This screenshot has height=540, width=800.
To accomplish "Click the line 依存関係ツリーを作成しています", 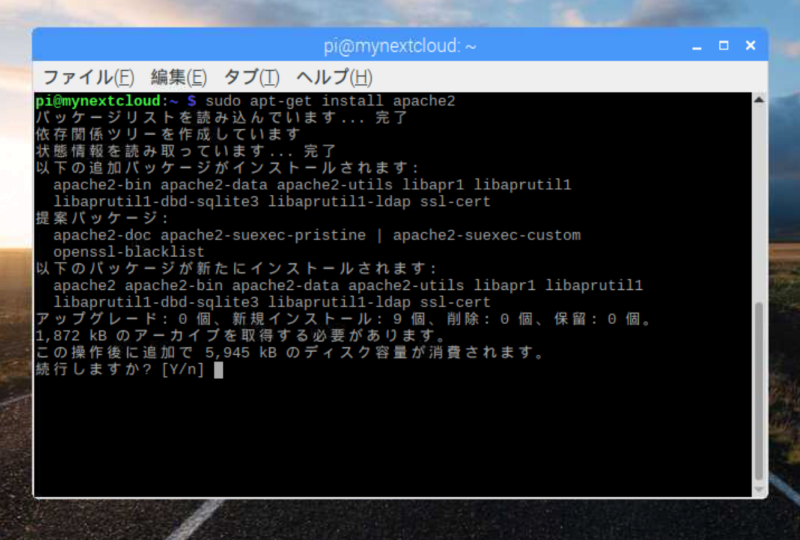I will (168, 134).
